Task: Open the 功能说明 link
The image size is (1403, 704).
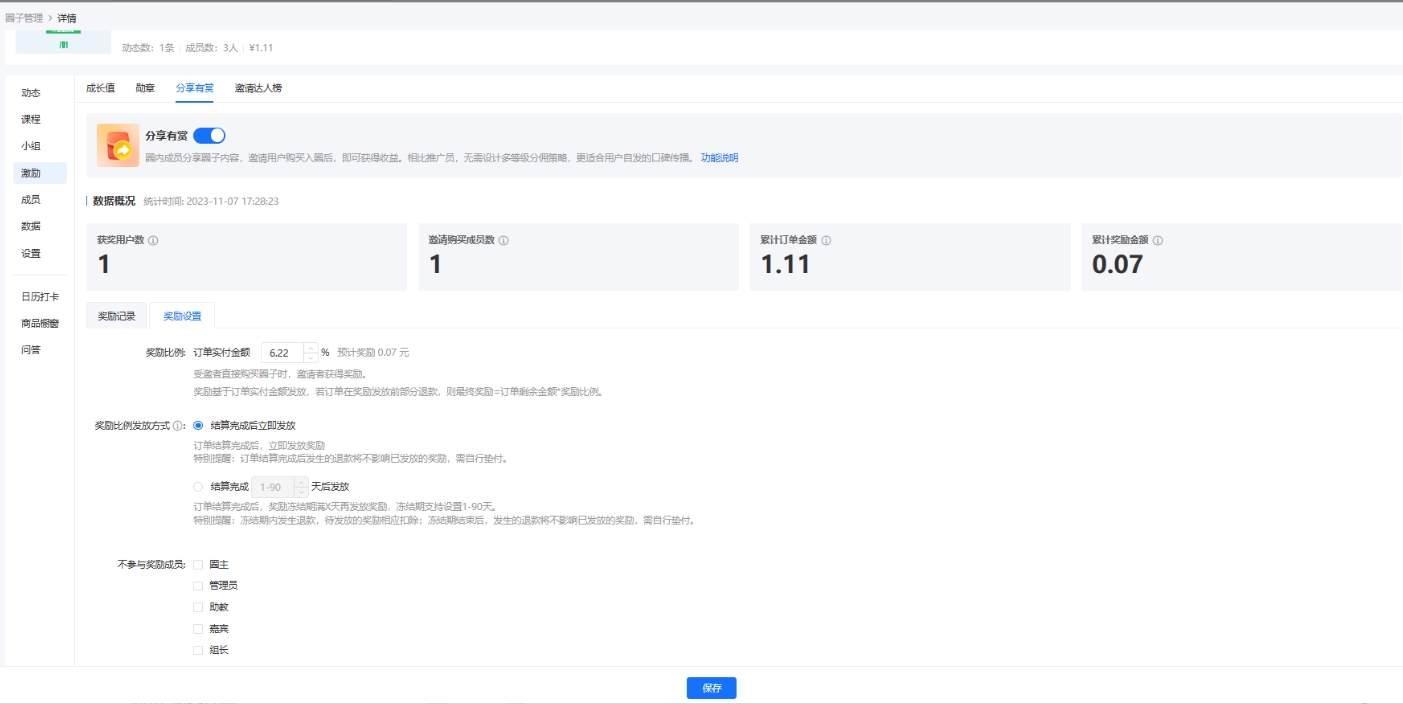Action: click(720, 157)
